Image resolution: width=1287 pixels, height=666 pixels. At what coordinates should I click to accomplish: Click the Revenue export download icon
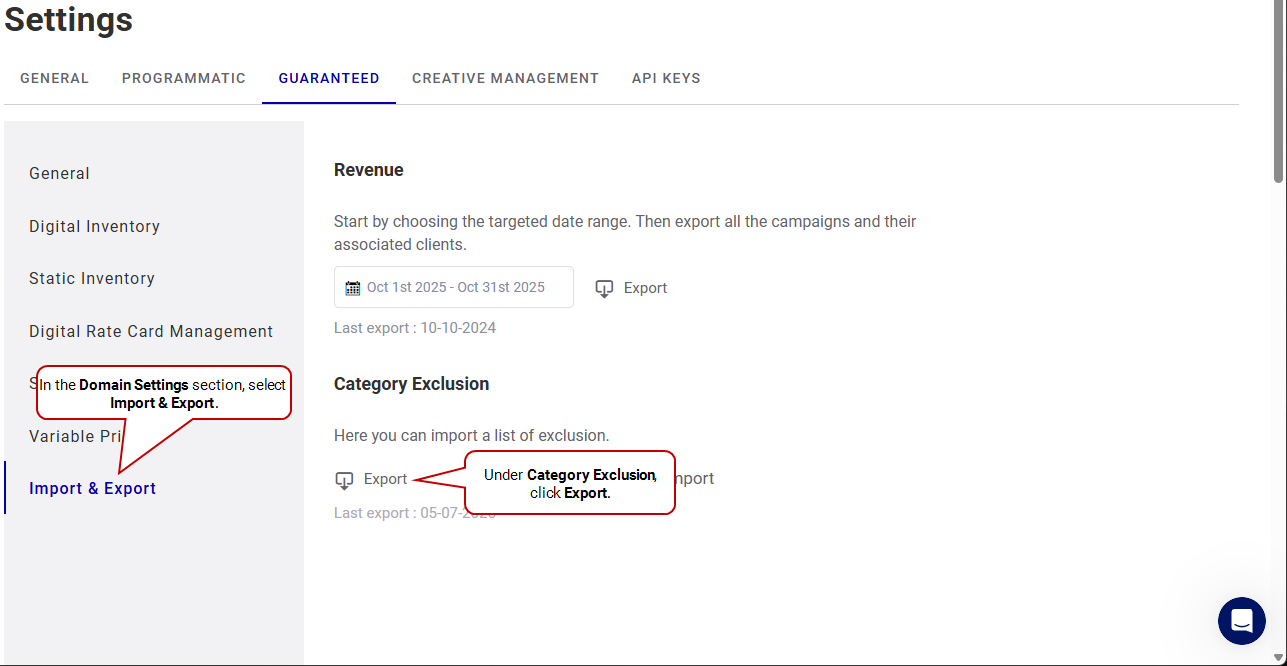[604, 289]
